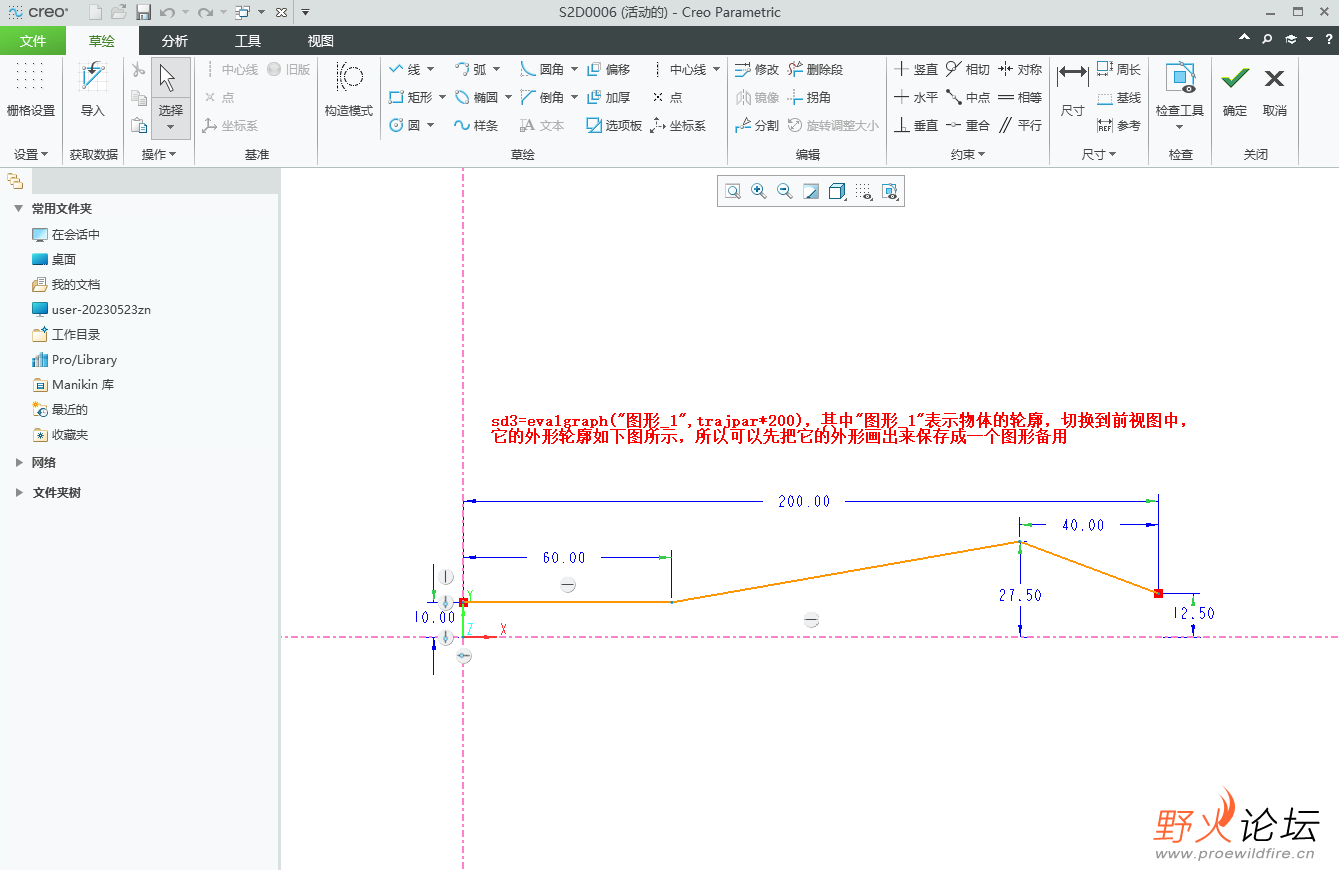Apply the 相等 equal constraint

tap(1020, 97)
